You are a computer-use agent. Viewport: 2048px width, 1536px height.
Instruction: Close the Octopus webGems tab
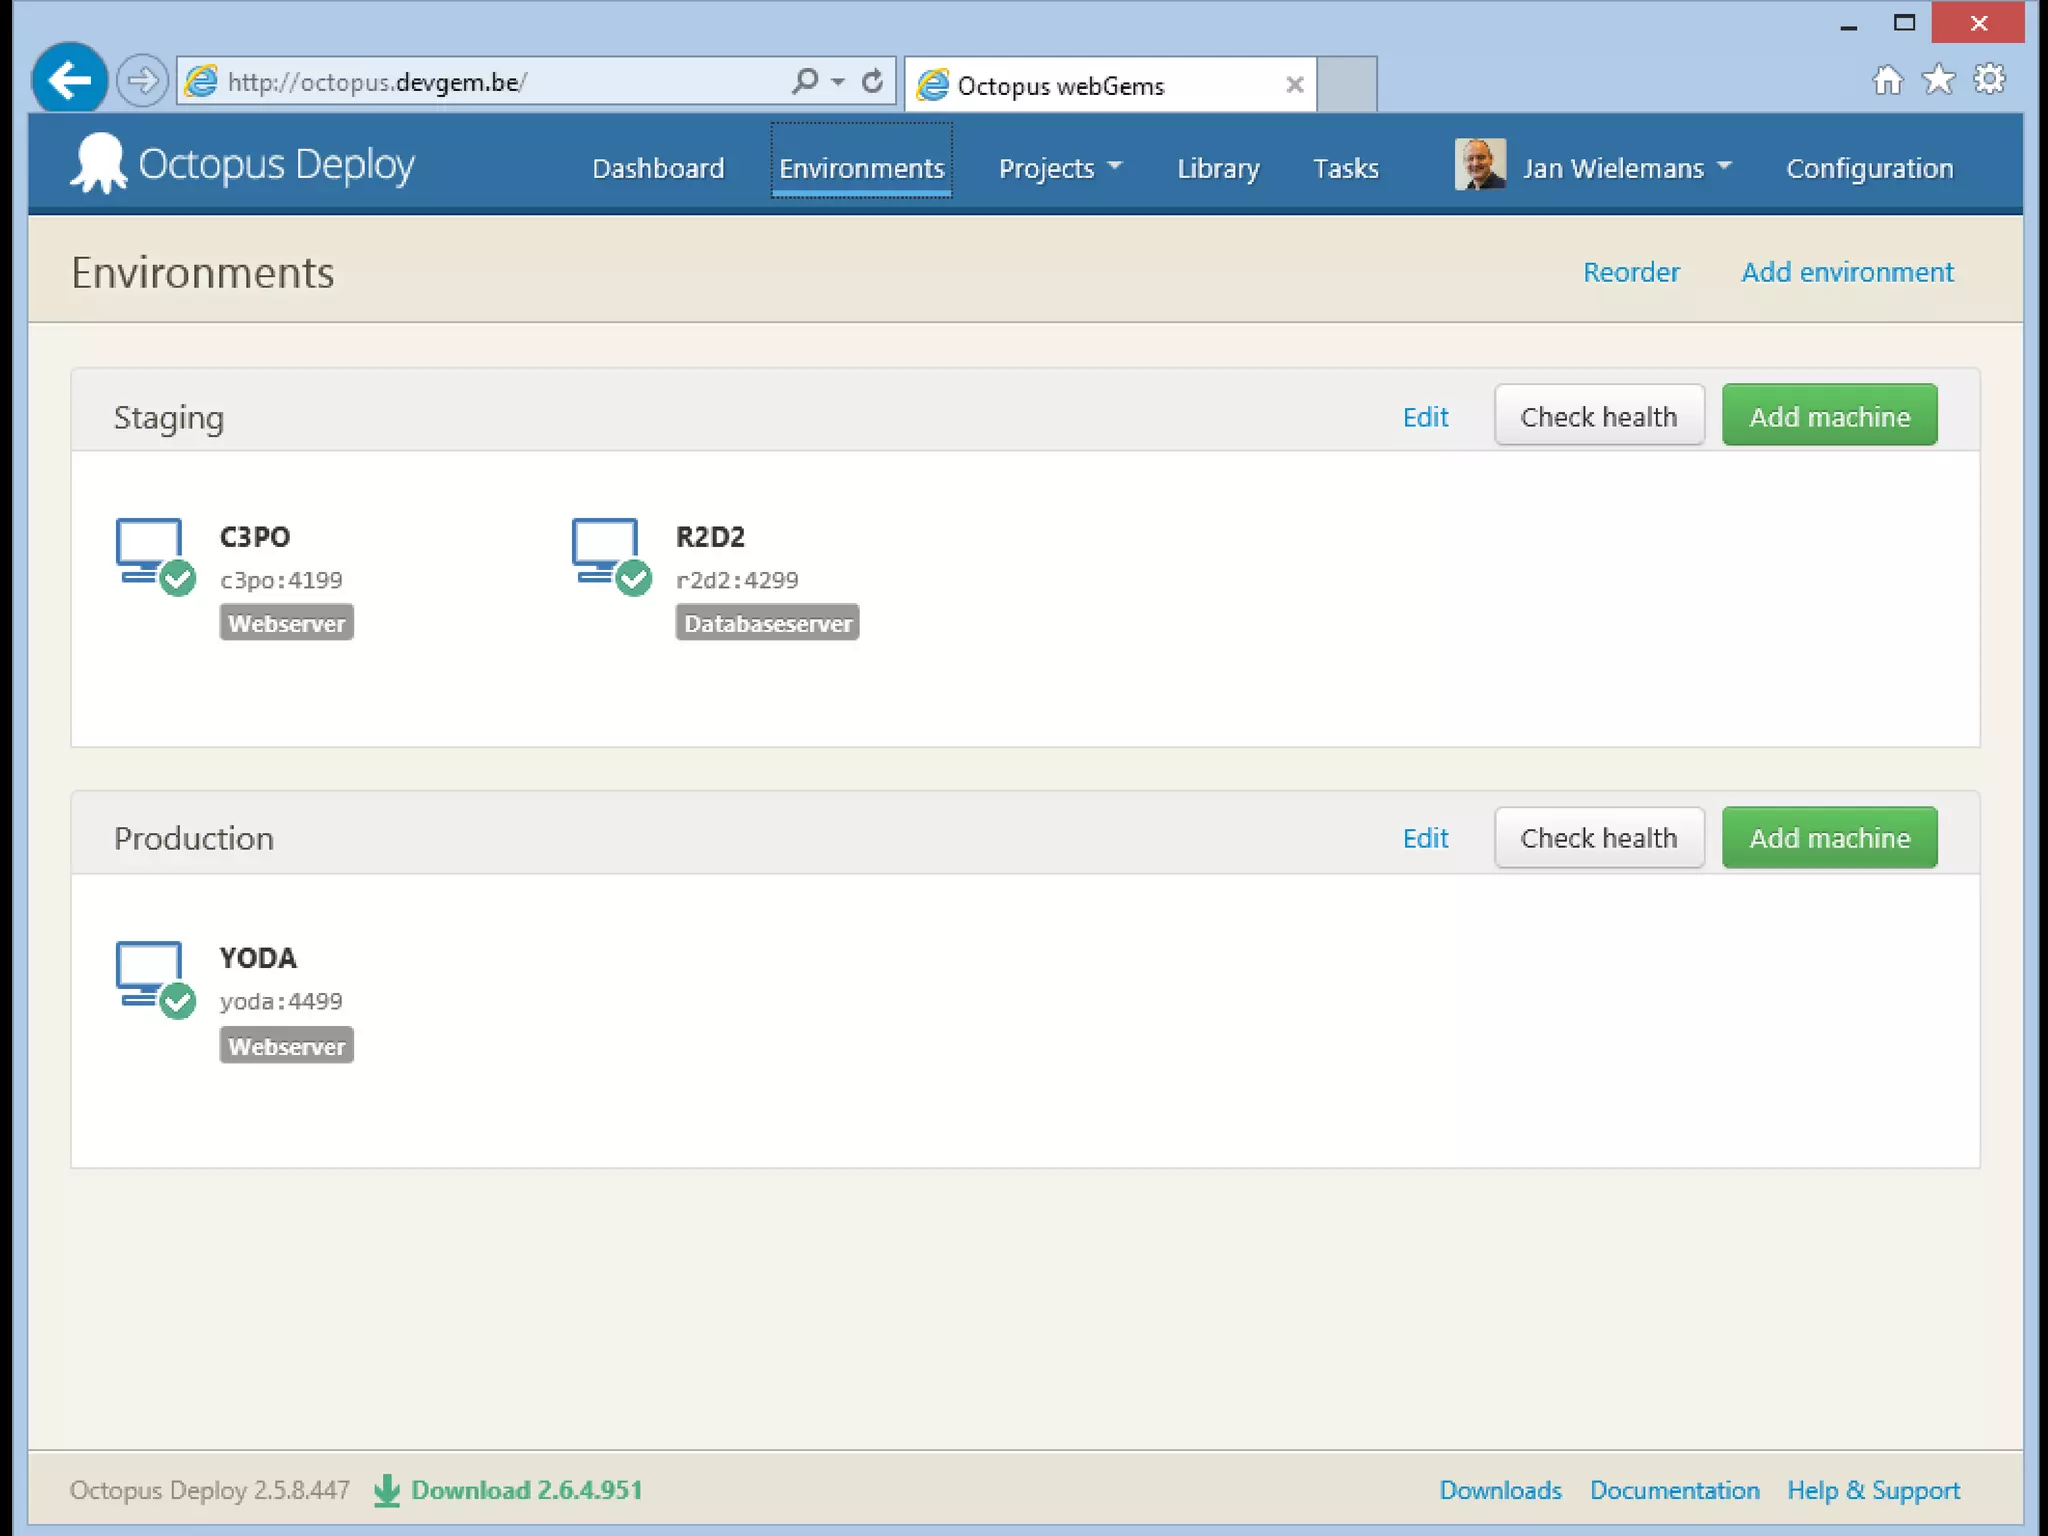click(x=1294, y=85)
